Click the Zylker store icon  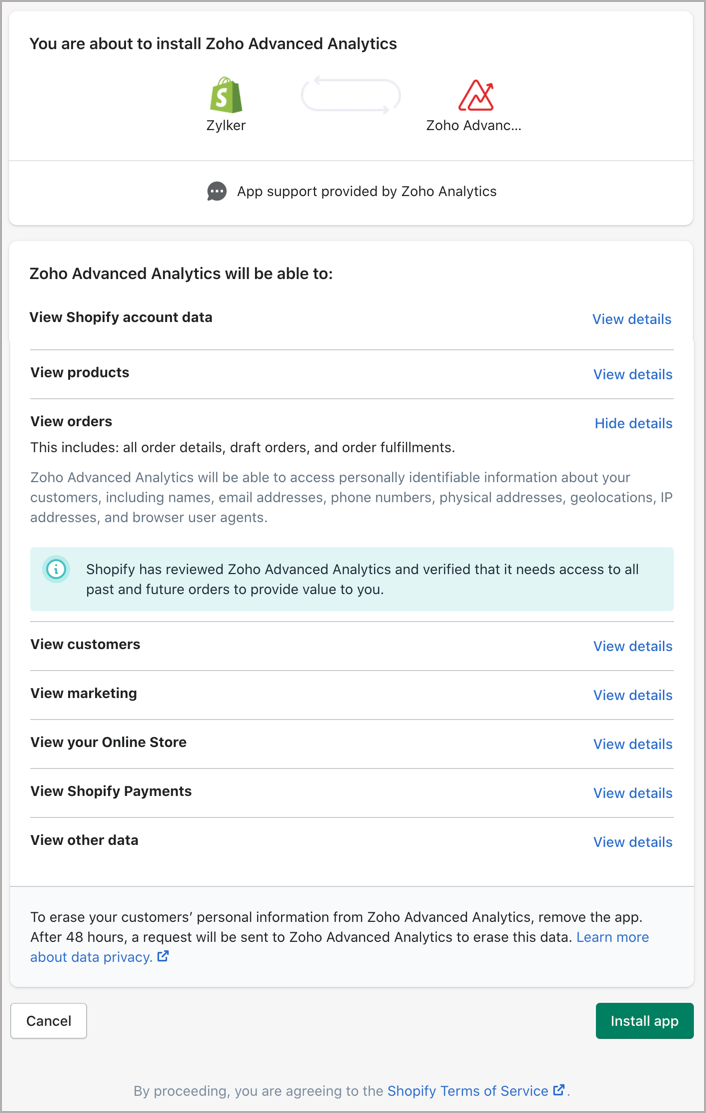click(x=225, y=97)
